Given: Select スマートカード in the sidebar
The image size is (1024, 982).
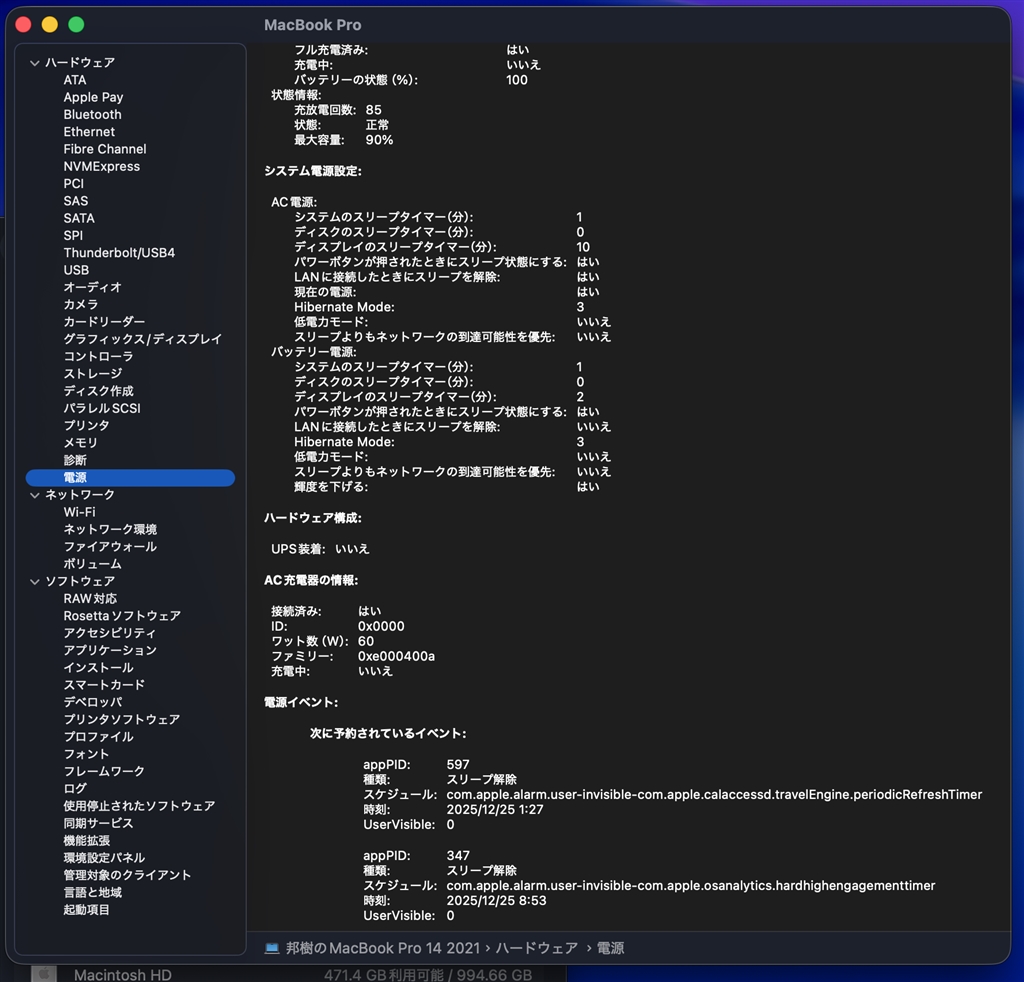Looking at the screenshot, I should [x=104, y=685].
